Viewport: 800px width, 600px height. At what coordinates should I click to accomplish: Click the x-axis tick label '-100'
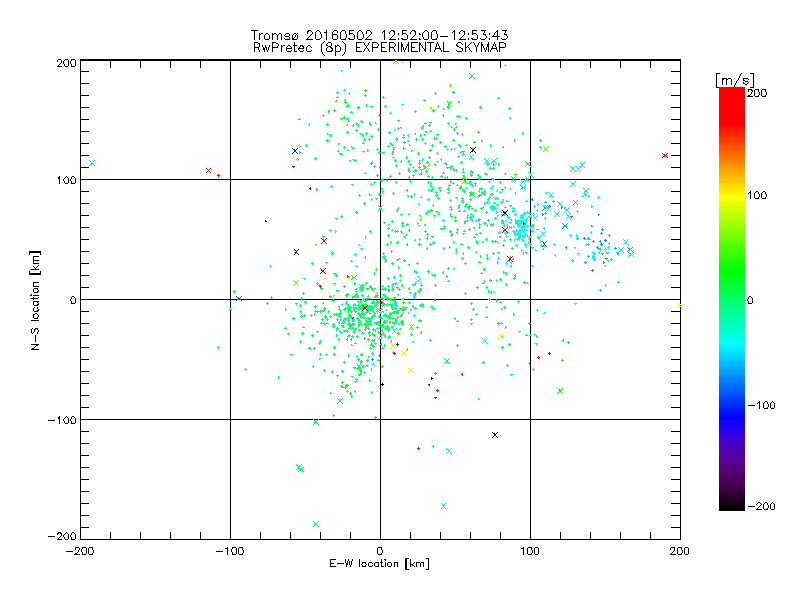[x=230, y=552]
